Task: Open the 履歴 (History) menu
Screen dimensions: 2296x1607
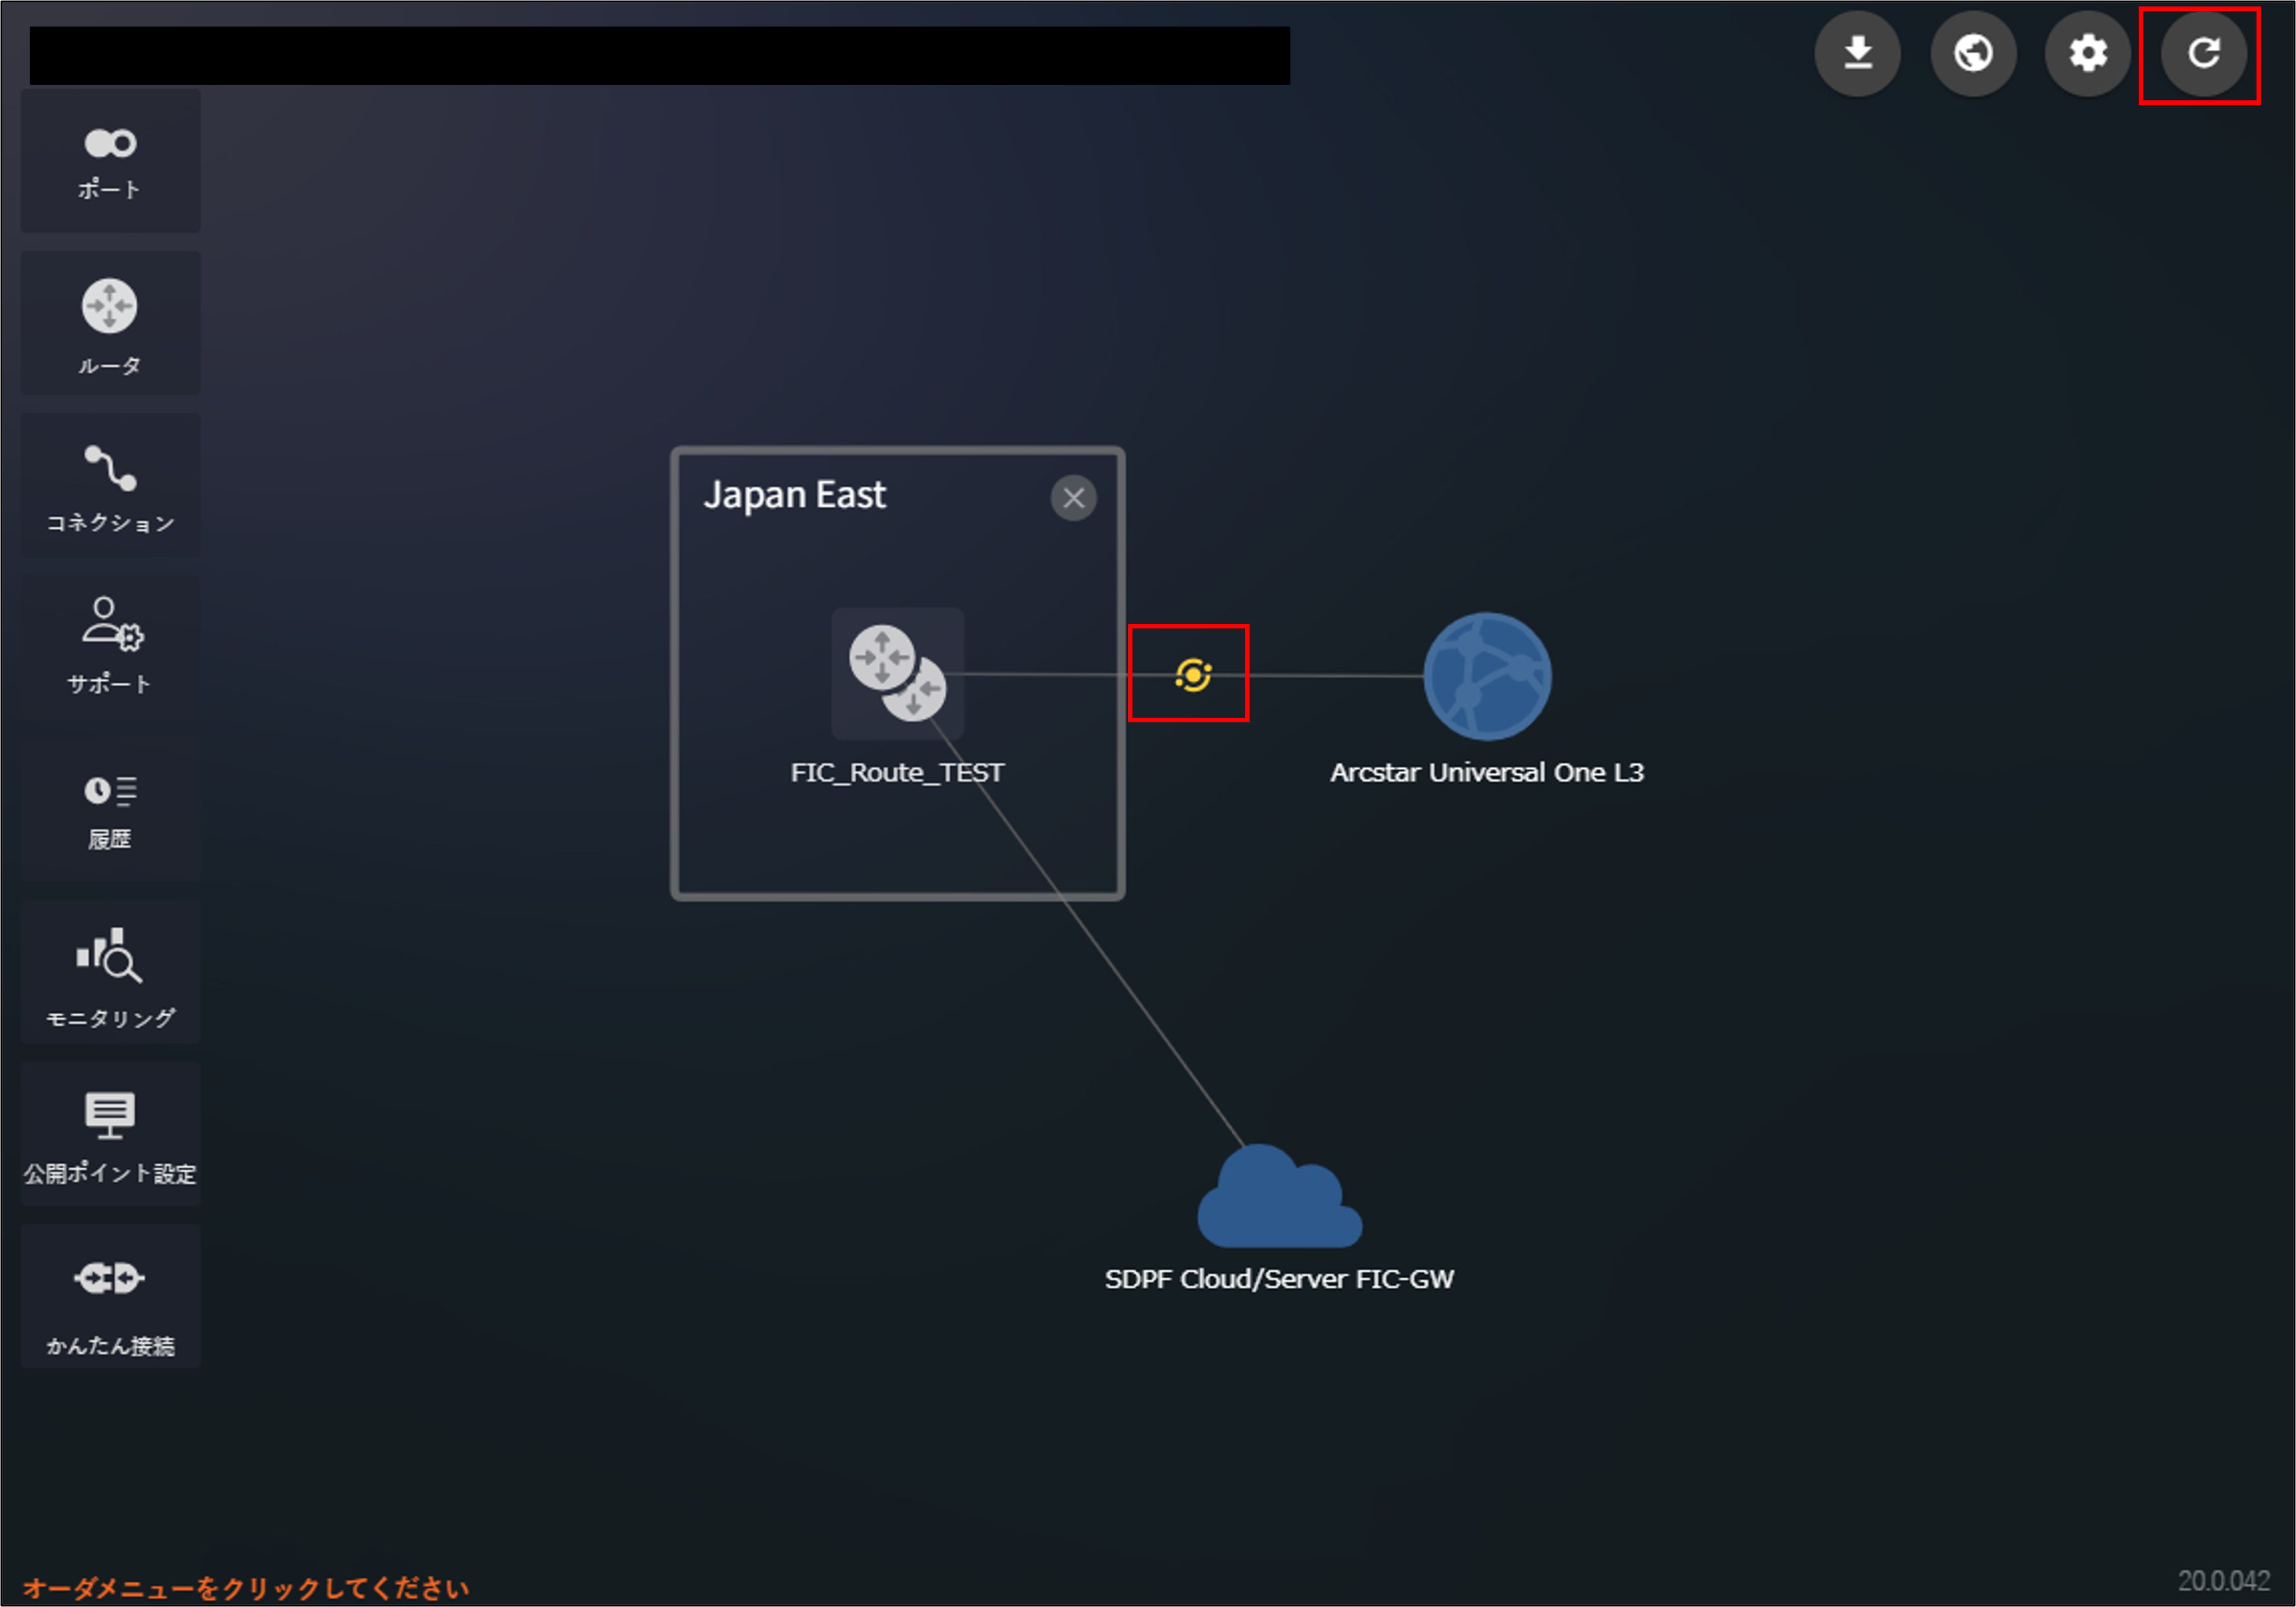Action: click(x=110, y=809)
